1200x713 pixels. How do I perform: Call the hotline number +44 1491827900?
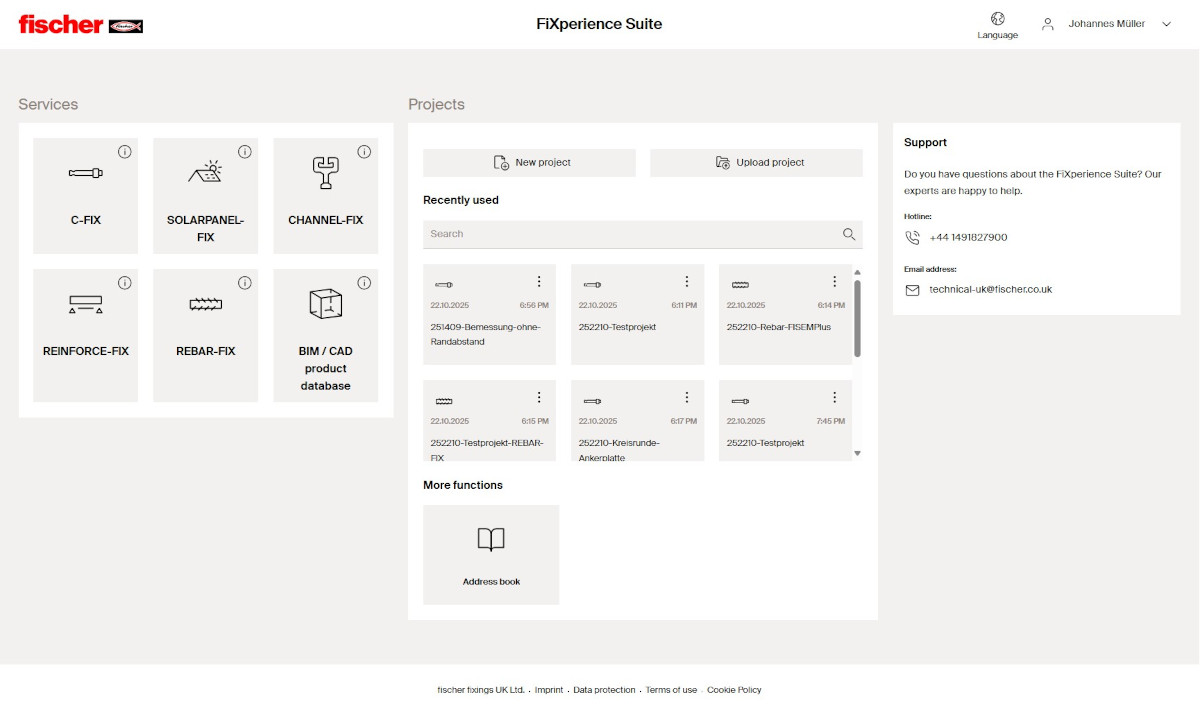[x=968, y=238]
